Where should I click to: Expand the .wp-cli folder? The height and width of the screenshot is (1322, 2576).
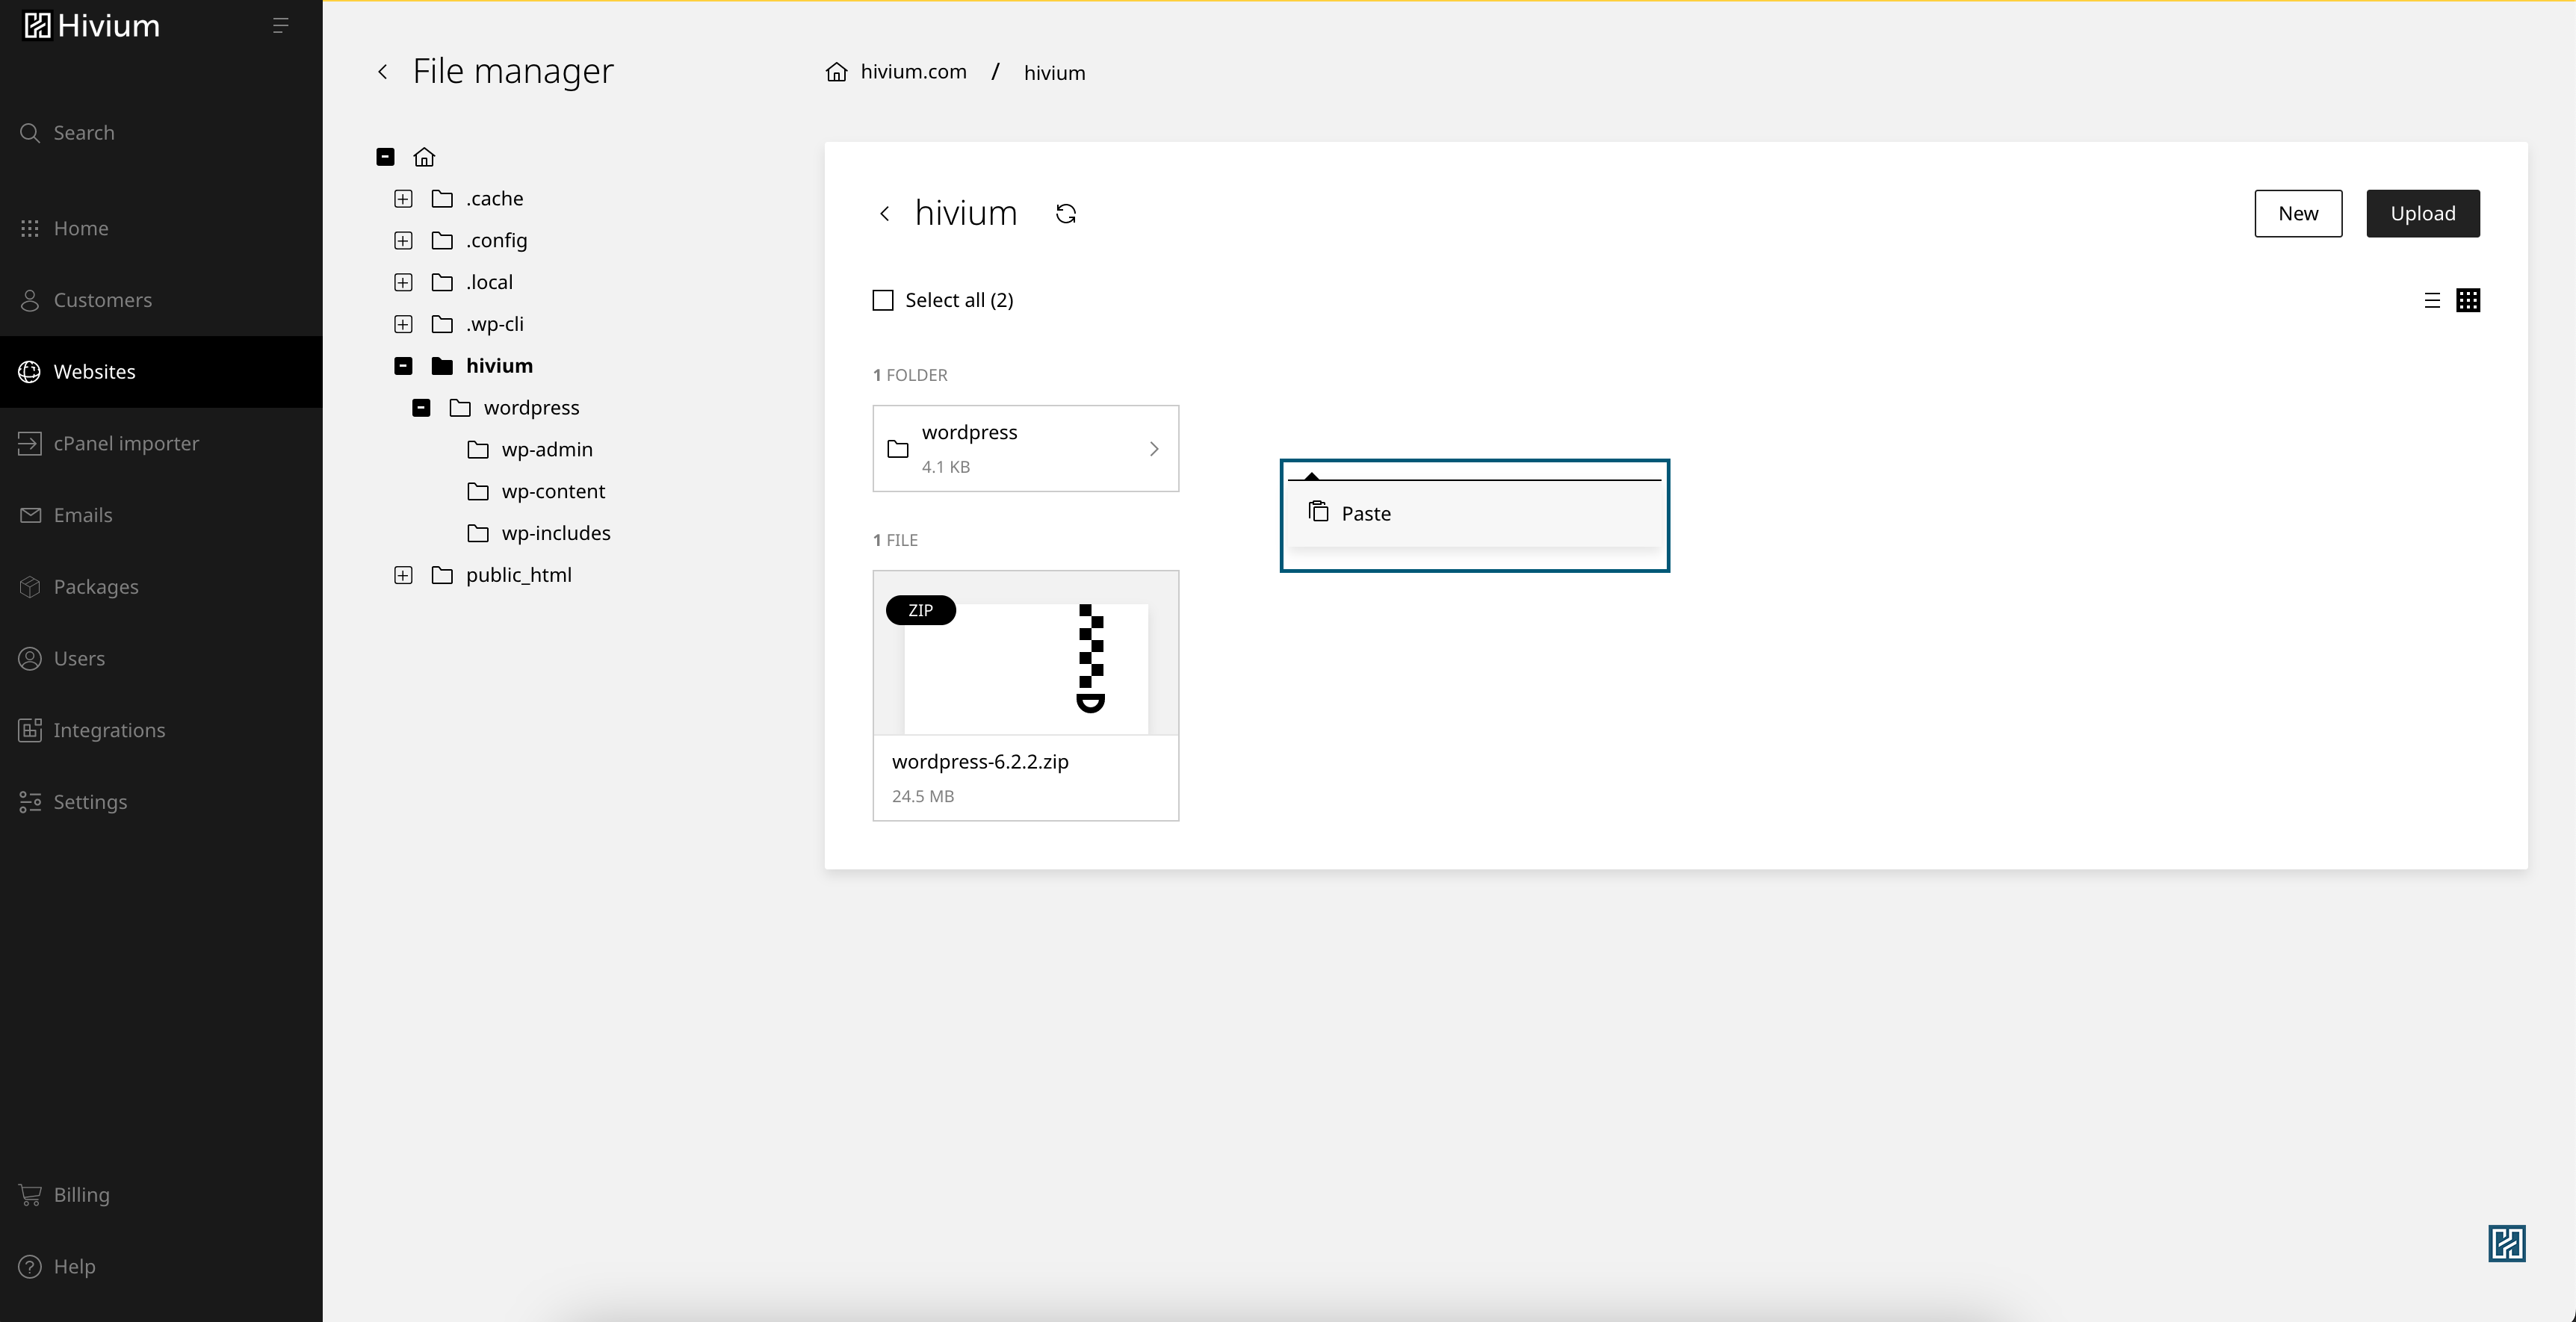403,324
